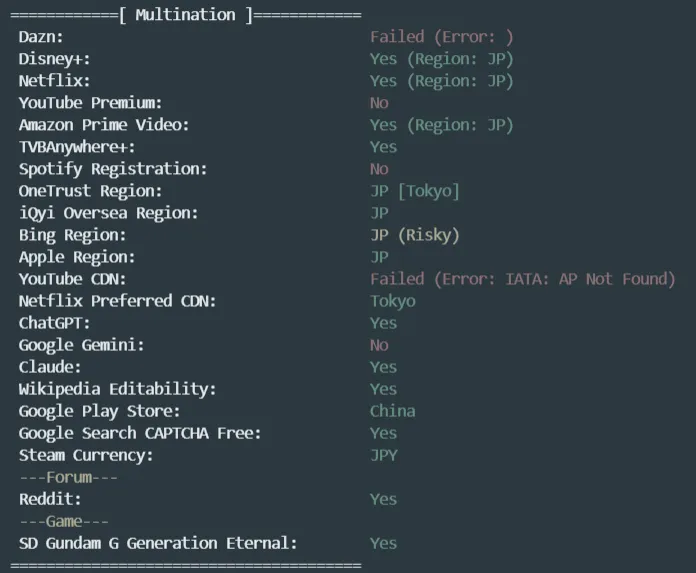Click the YouTube Premium label
Image resolution: width=696 pixels, height=573 pixels.
(90, 103)
